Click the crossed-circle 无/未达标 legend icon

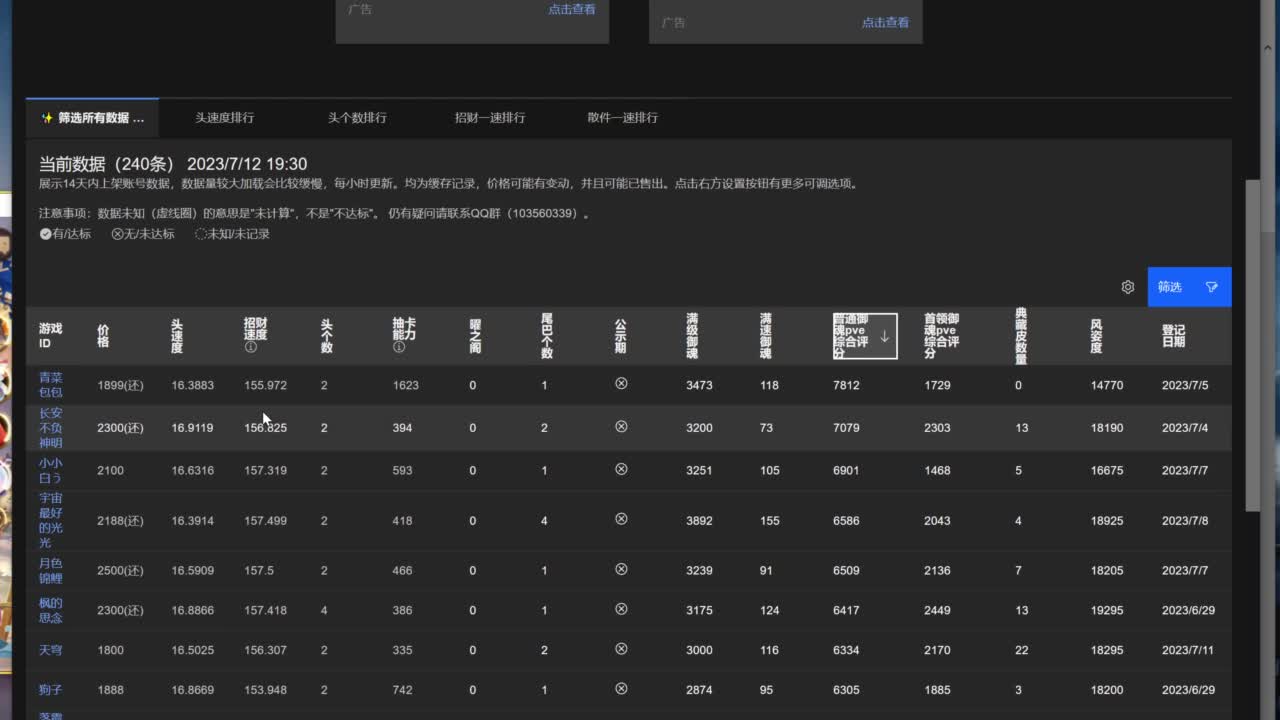click(x=117, y=234)
